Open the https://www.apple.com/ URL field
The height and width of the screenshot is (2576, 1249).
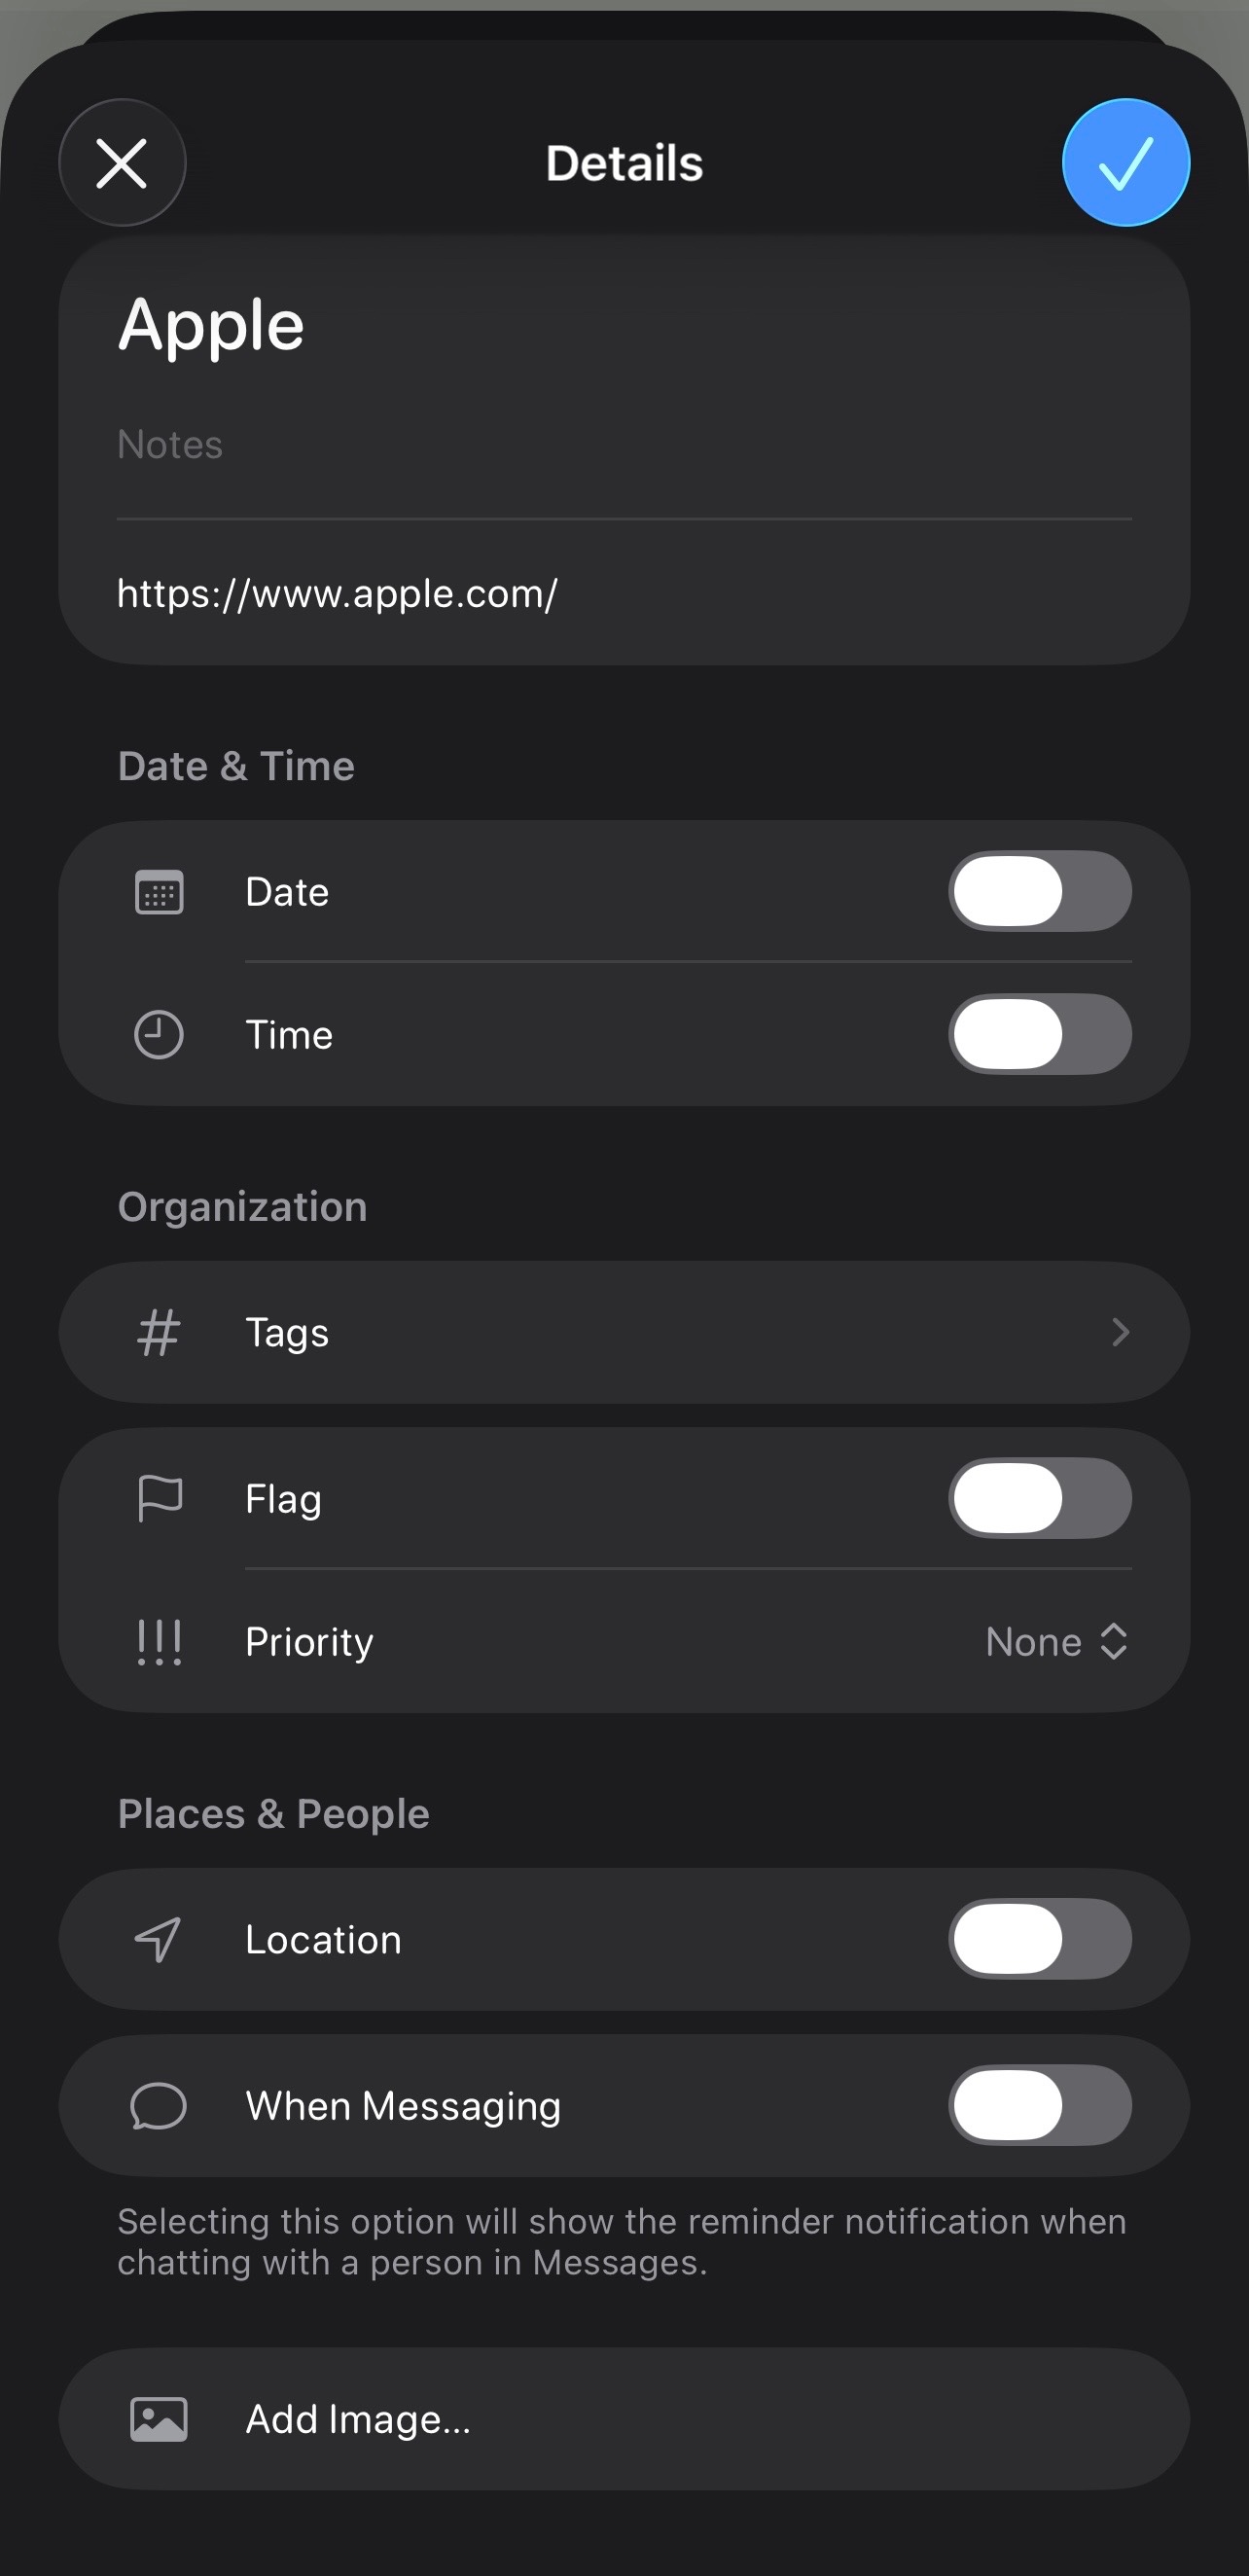point(337,594)
